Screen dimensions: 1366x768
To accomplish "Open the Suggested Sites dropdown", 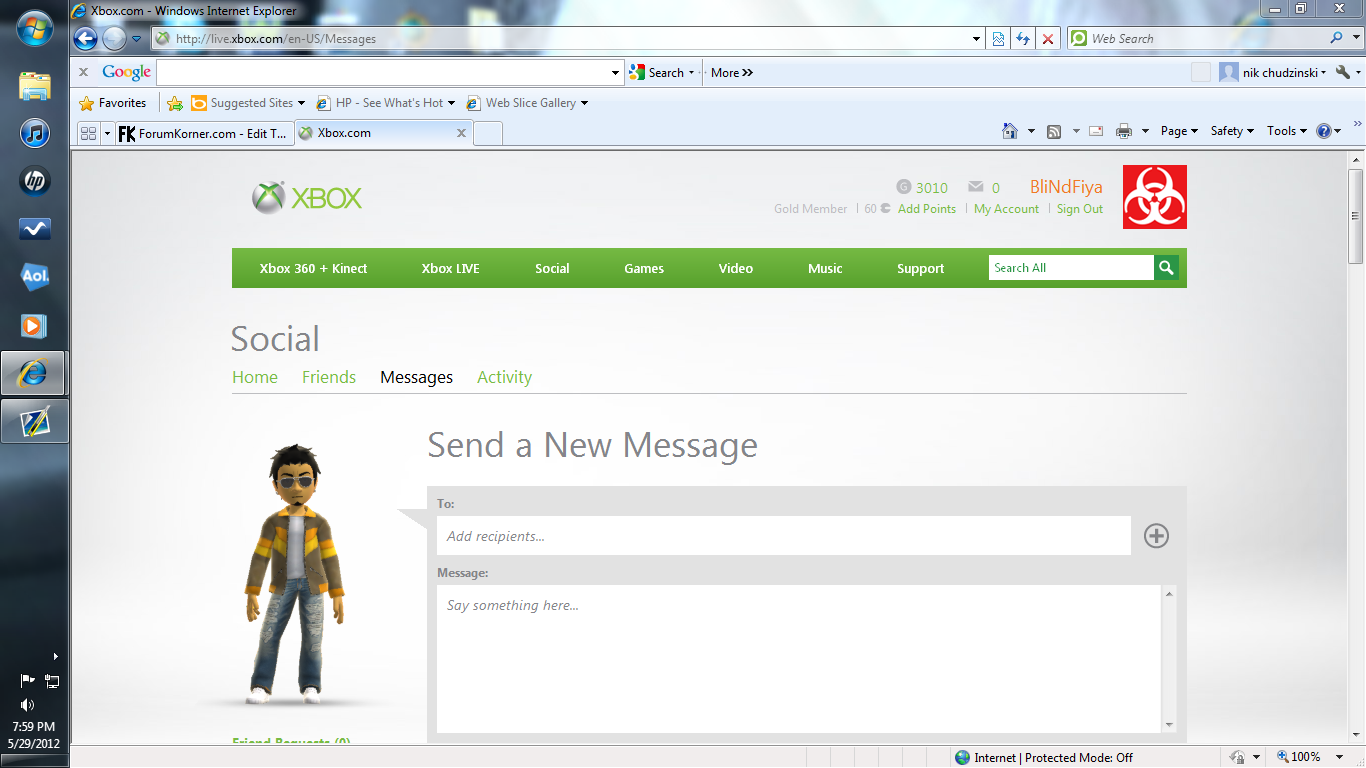I will click(x=301, y=103).
